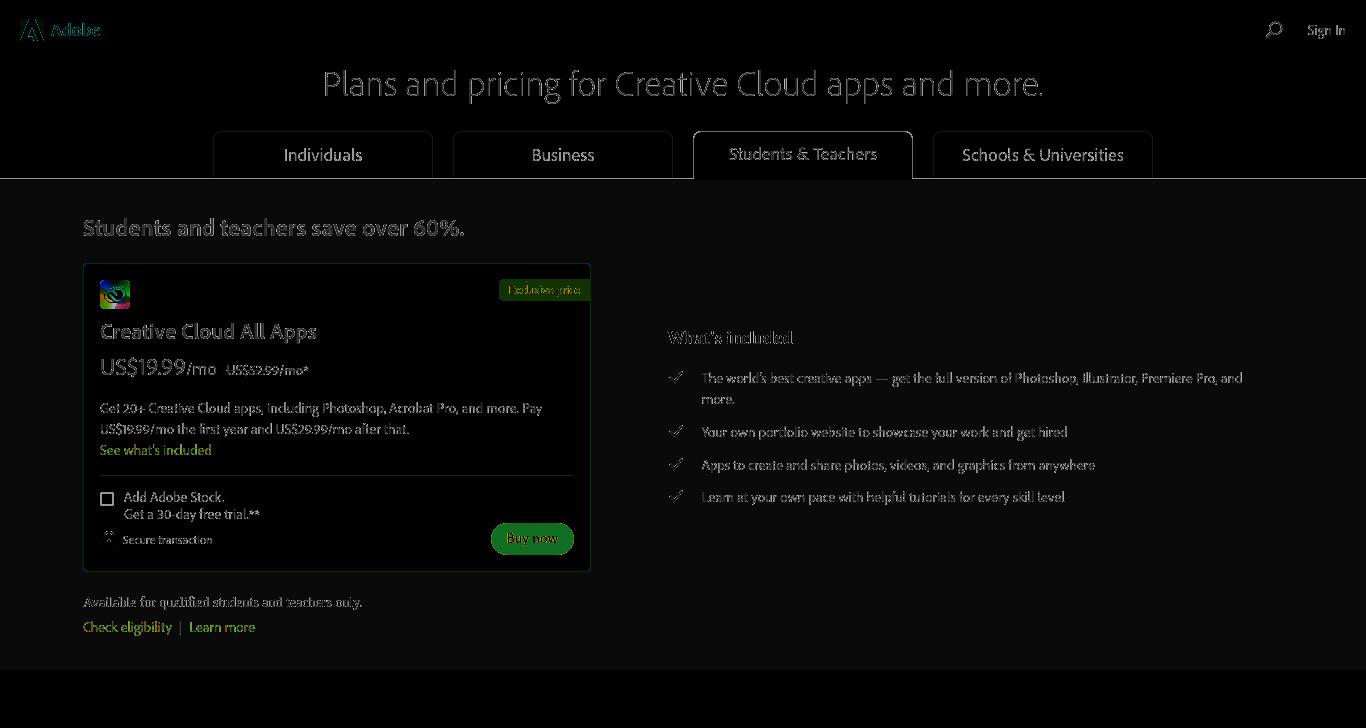This screenshot has height=728, width=1366.
Task: Open the Schools & Universities tab
Action: 1043,155
